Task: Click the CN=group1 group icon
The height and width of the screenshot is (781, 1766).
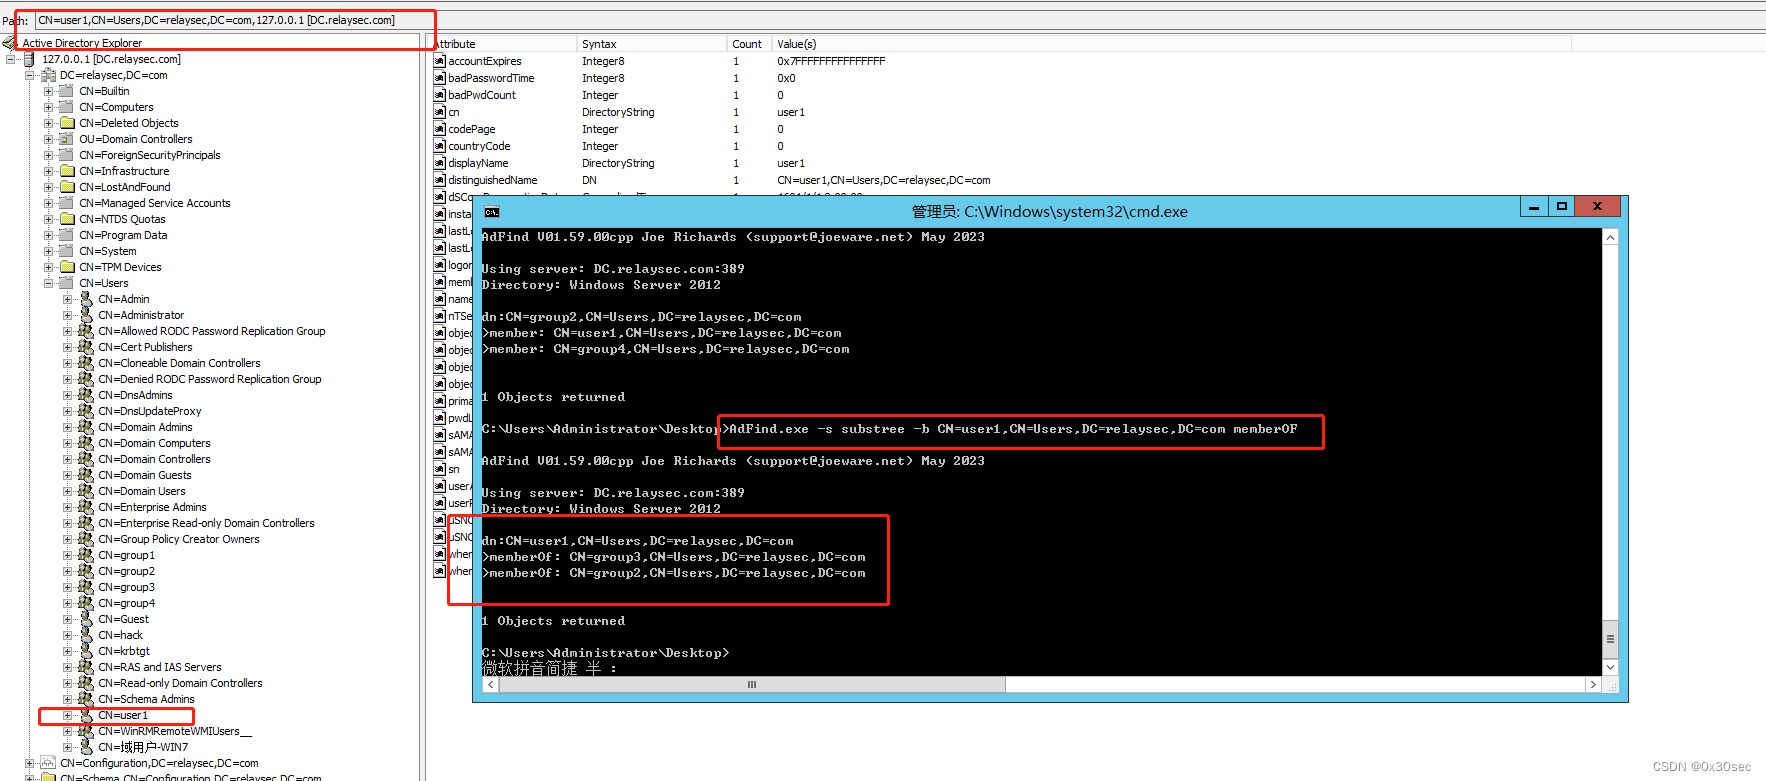Action: click(86, 555)
